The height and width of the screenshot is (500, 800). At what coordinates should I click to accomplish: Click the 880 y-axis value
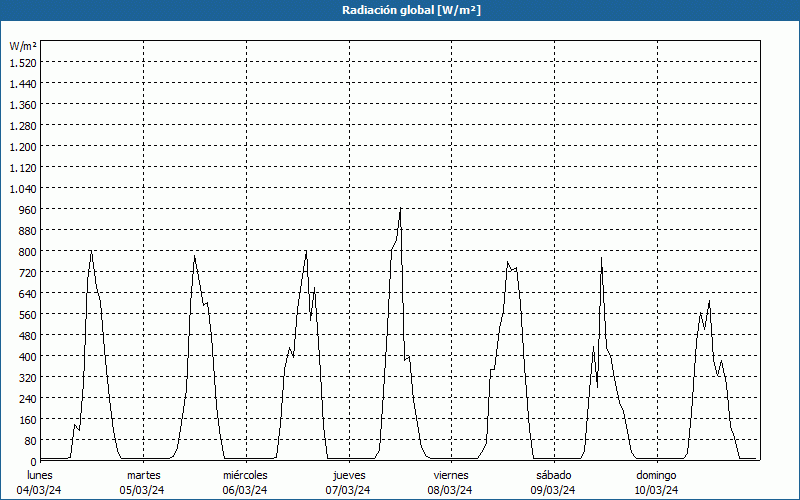point(28,231)
